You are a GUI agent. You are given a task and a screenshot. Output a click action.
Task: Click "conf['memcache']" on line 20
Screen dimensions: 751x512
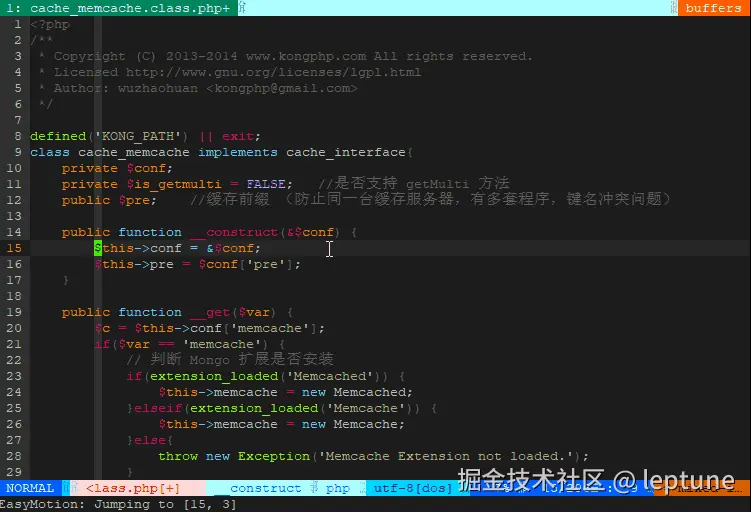tap(254, 329)
